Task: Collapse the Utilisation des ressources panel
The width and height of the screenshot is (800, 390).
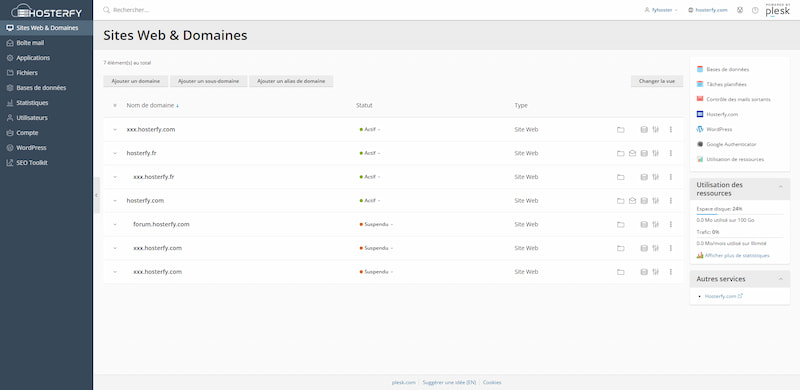Action: [x=781, y=187]
